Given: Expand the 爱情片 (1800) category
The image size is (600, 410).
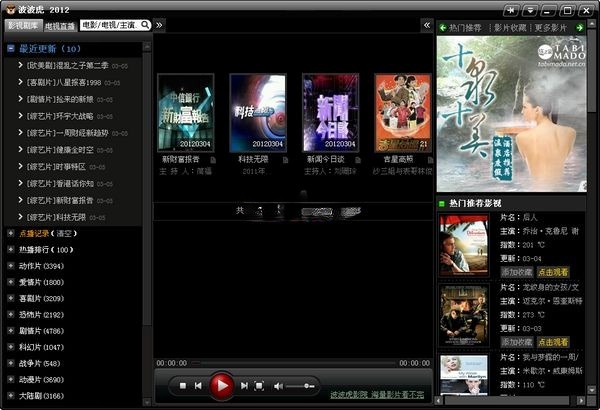Looking at the screenshot, I should 11,282.
